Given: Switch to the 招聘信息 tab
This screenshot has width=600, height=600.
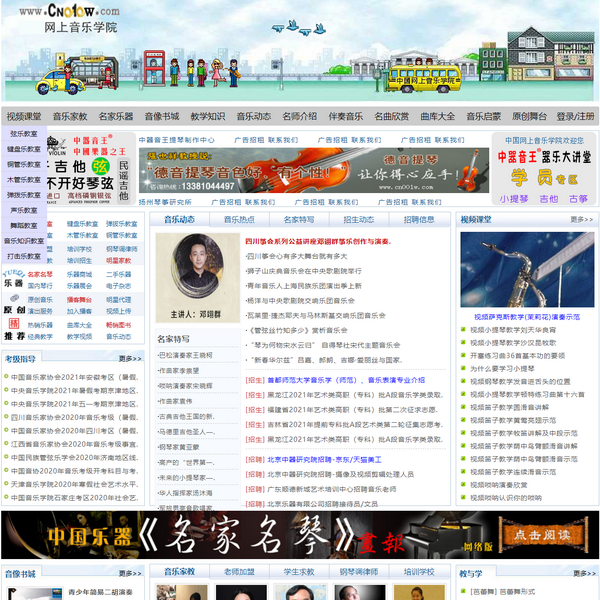Looking at the screenshot, I should point(419,219).
